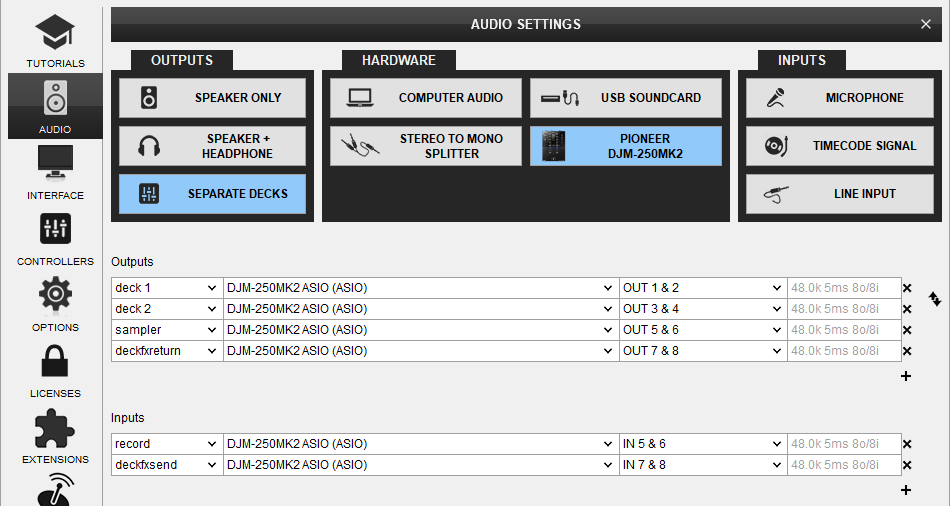
Task: Open the record input source dropdown
Action: click(x=167, y=444)
